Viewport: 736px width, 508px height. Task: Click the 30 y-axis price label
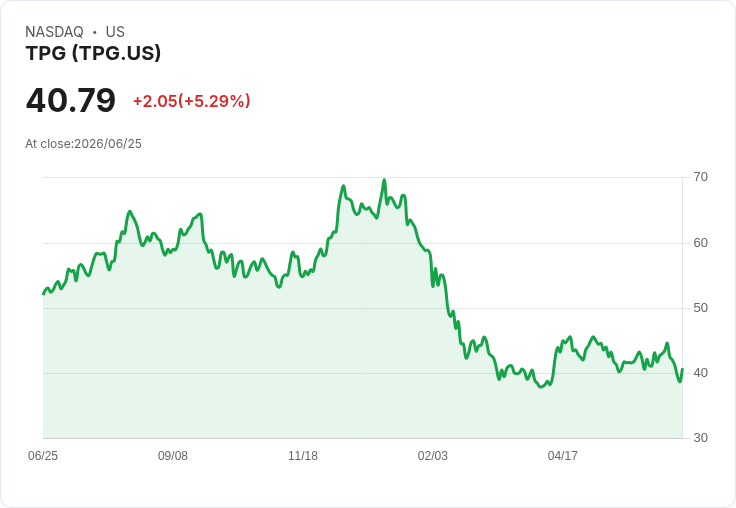(x=700, y=438)
